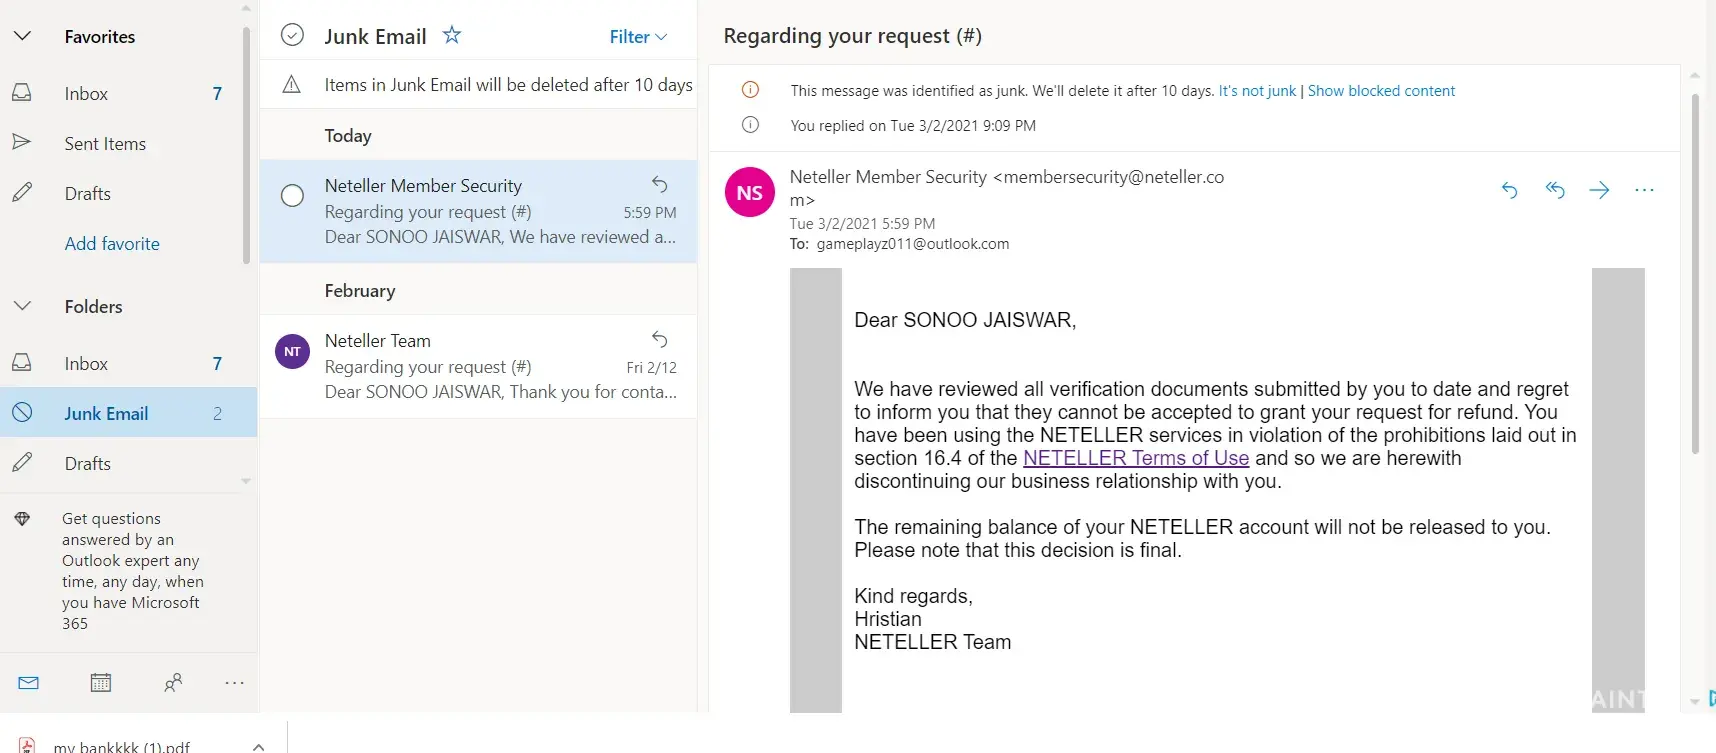Tick the Neteller Member Security message circle
The height and width of the screenshot is (753, 1716).
pyautogui.click(x=292, y=196)
